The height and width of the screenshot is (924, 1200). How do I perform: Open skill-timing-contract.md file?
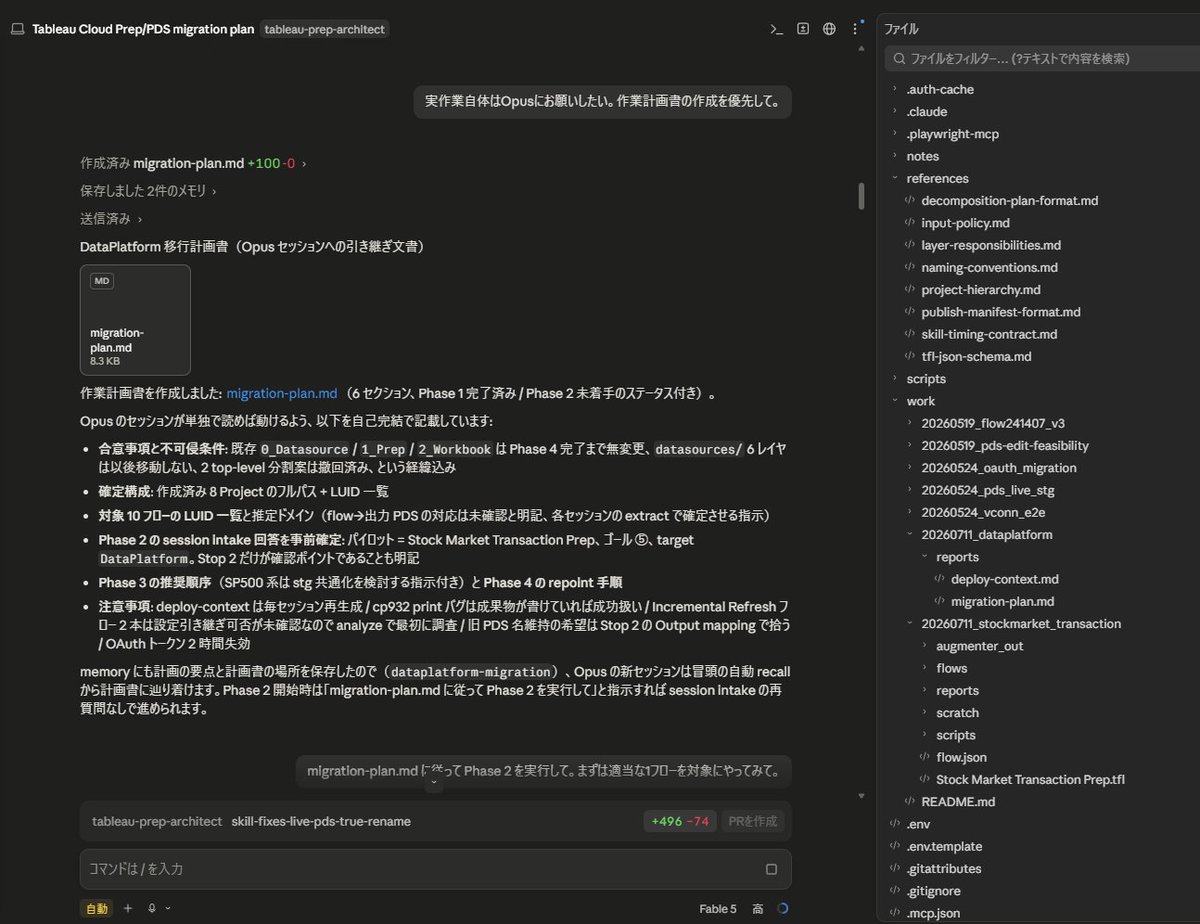pos(989,334)
